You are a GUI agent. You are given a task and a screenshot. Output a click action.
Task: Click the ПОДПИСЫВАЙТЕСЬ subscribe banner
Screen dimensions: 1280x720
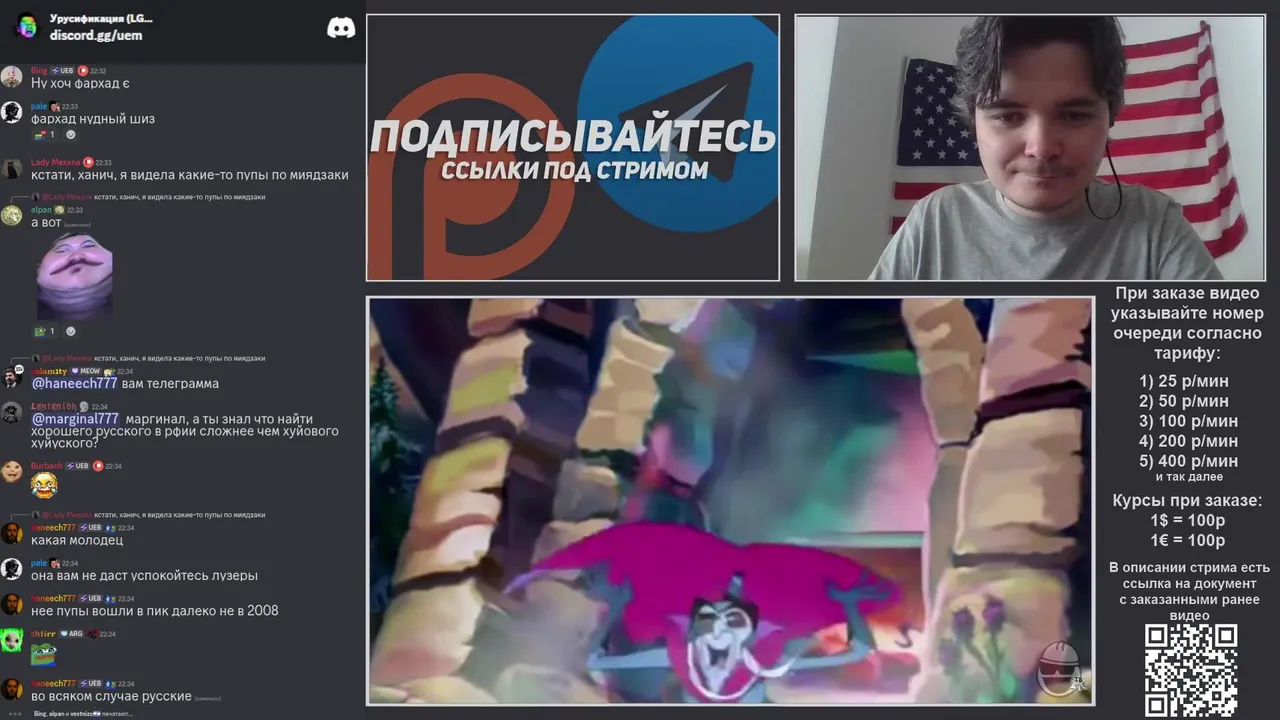pyautogui.click(x=573, y=136)
